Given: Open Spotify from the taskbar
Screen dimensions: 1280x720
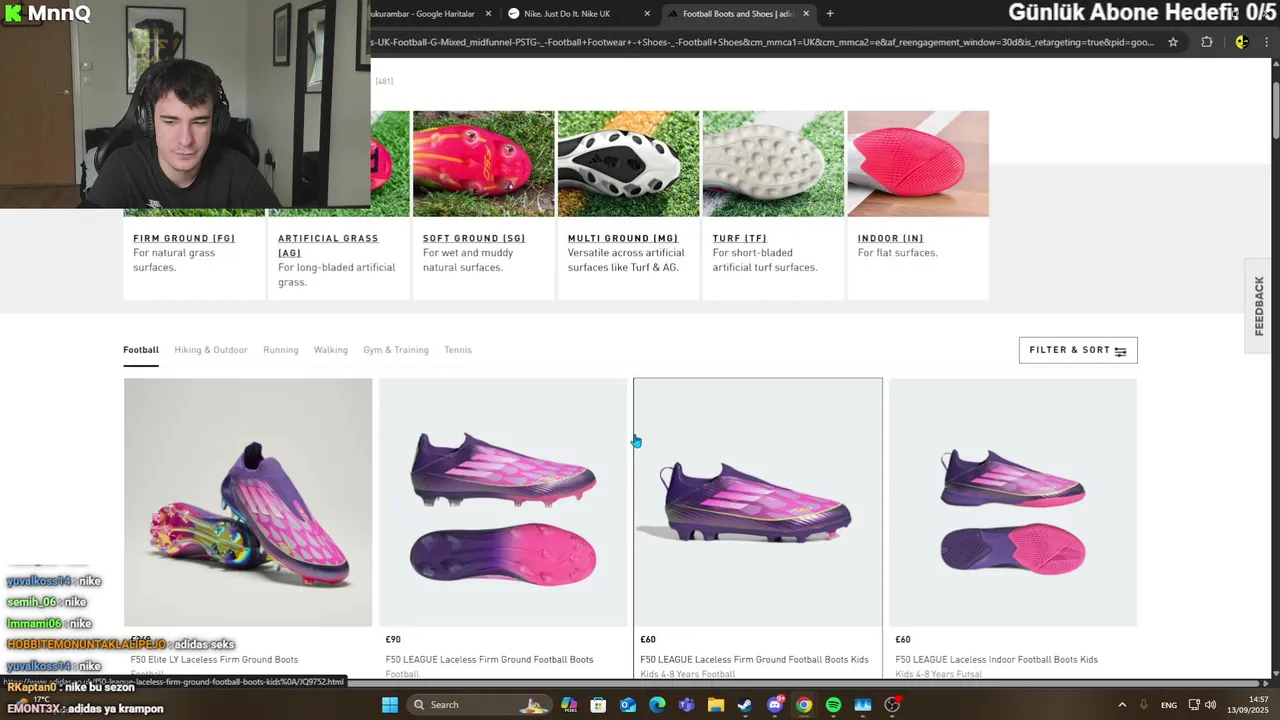Looking at the screenshot, I should [x=833, y=705].
